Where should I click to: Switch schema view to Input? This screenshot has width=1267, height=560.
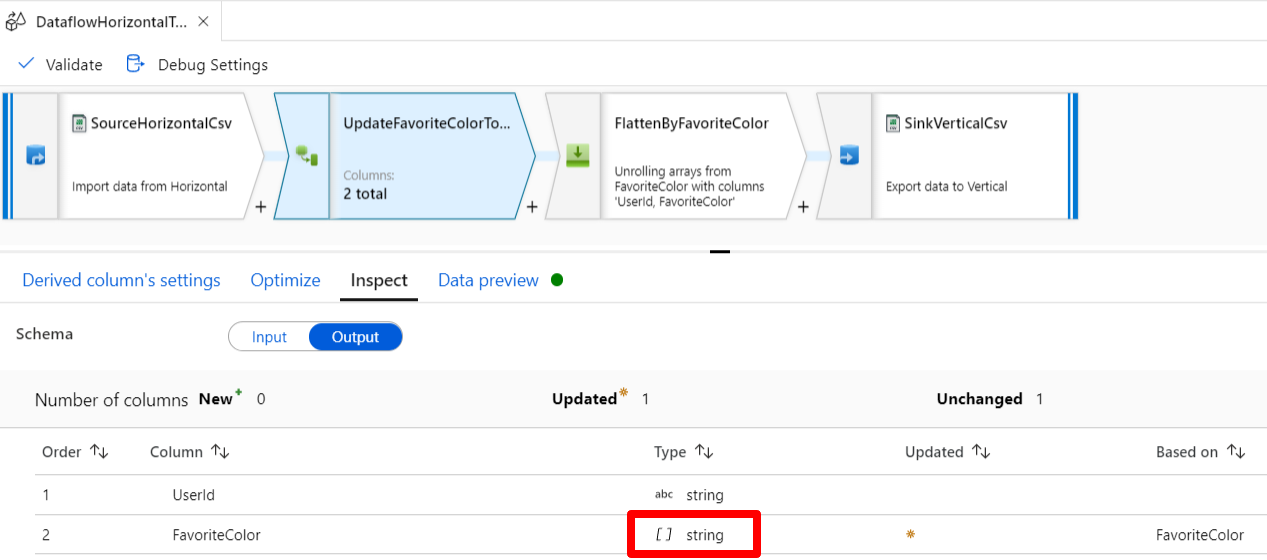click(269, 337)
